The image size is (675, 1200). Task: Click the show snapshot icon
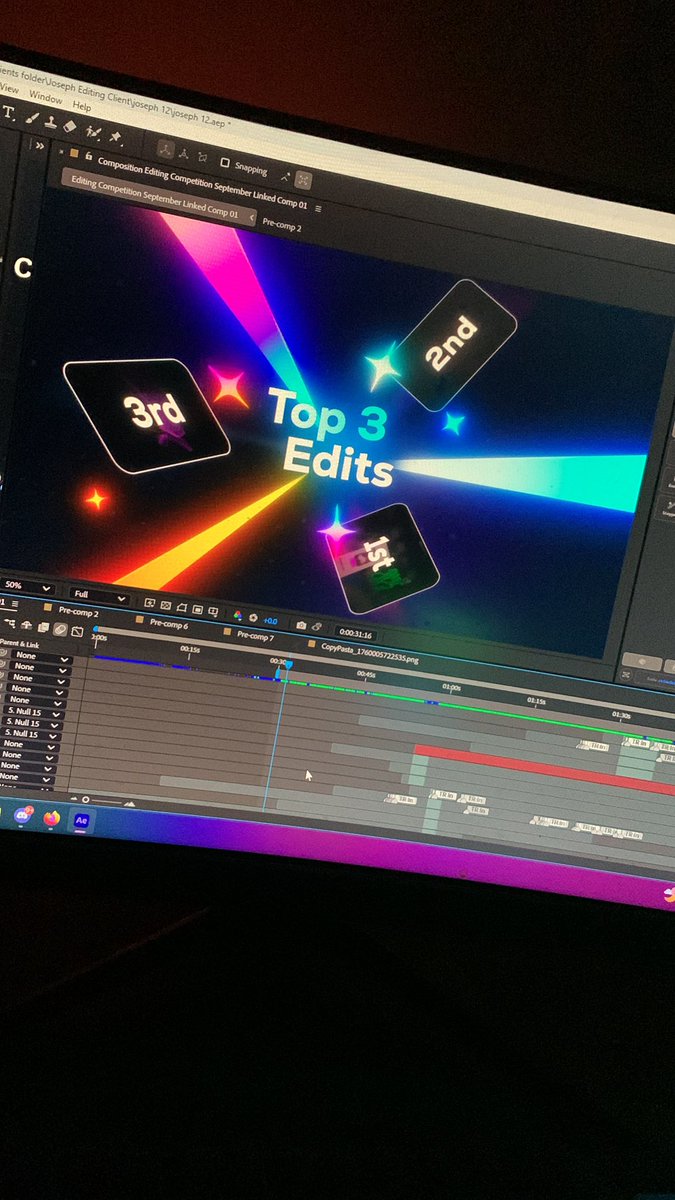pyautogui.click(x=316, y=627)
